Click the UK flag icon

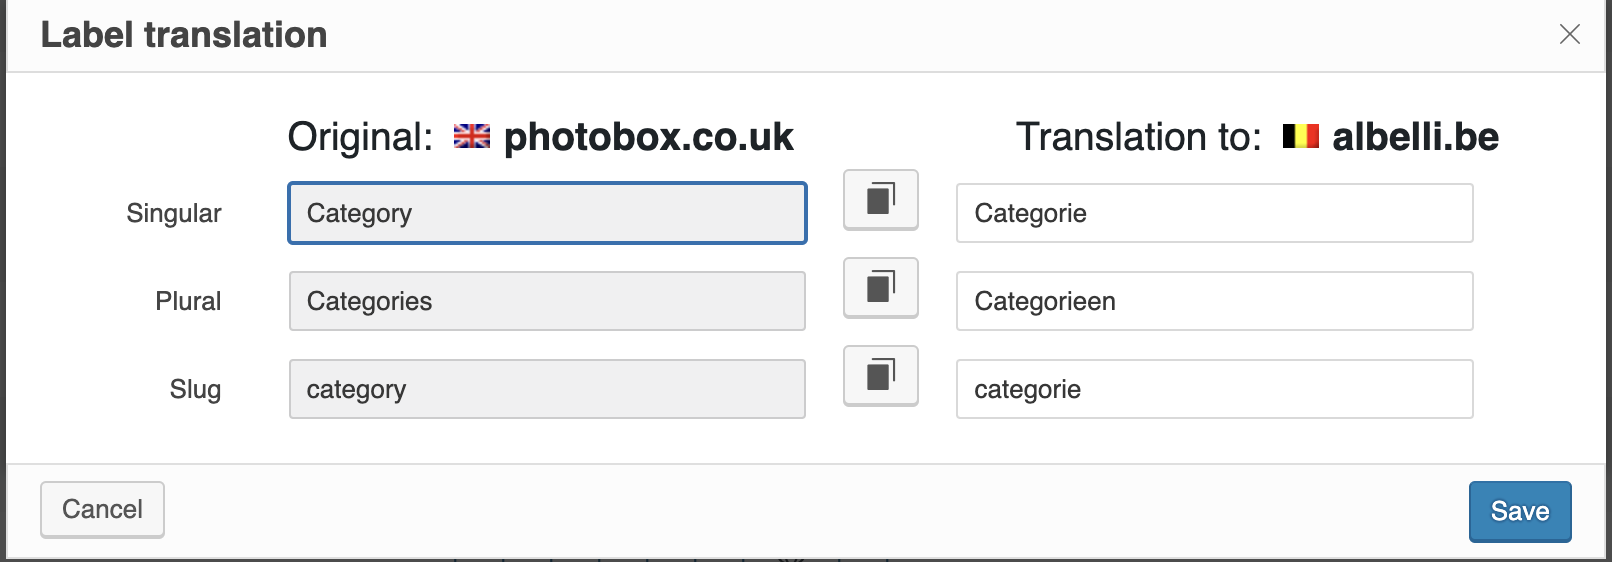[x=472, y=136]
